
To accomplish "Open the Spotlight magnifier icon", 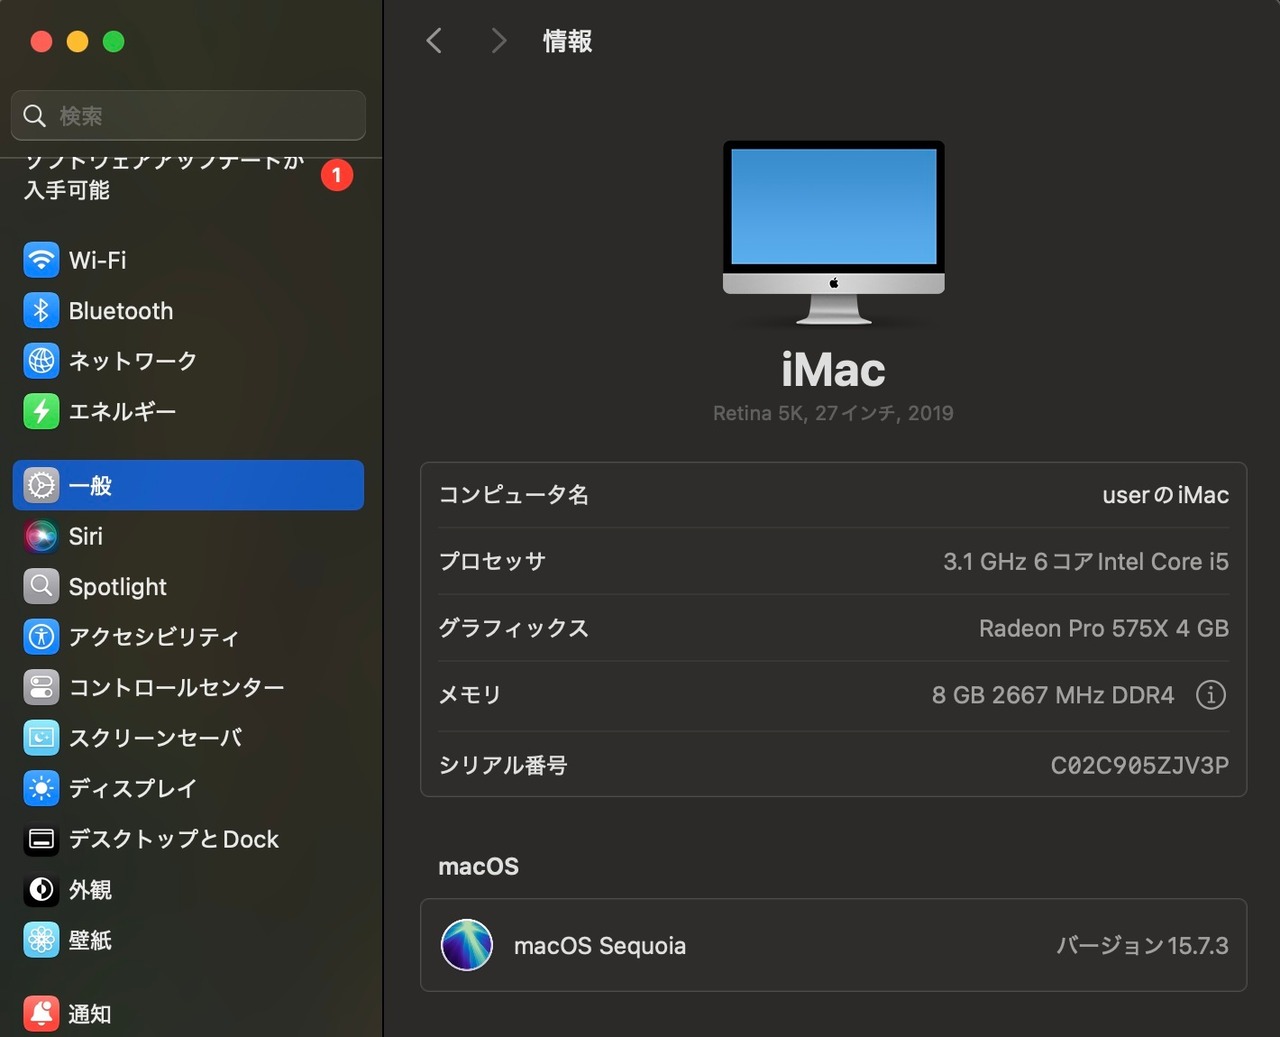I will [41, 587].
